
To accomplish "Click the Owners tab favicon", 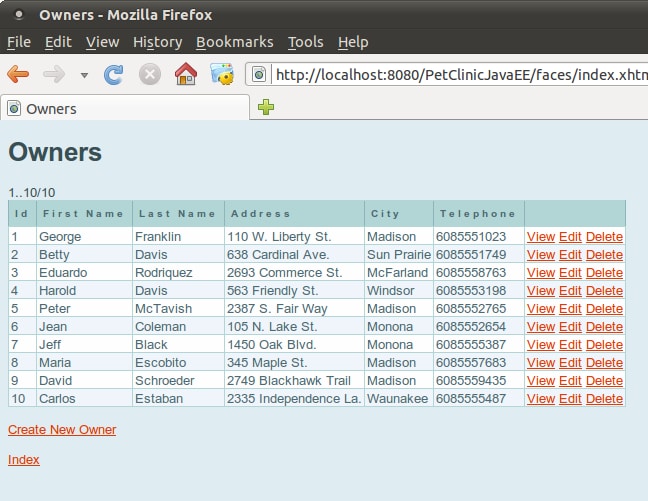I will click(14, 109).
